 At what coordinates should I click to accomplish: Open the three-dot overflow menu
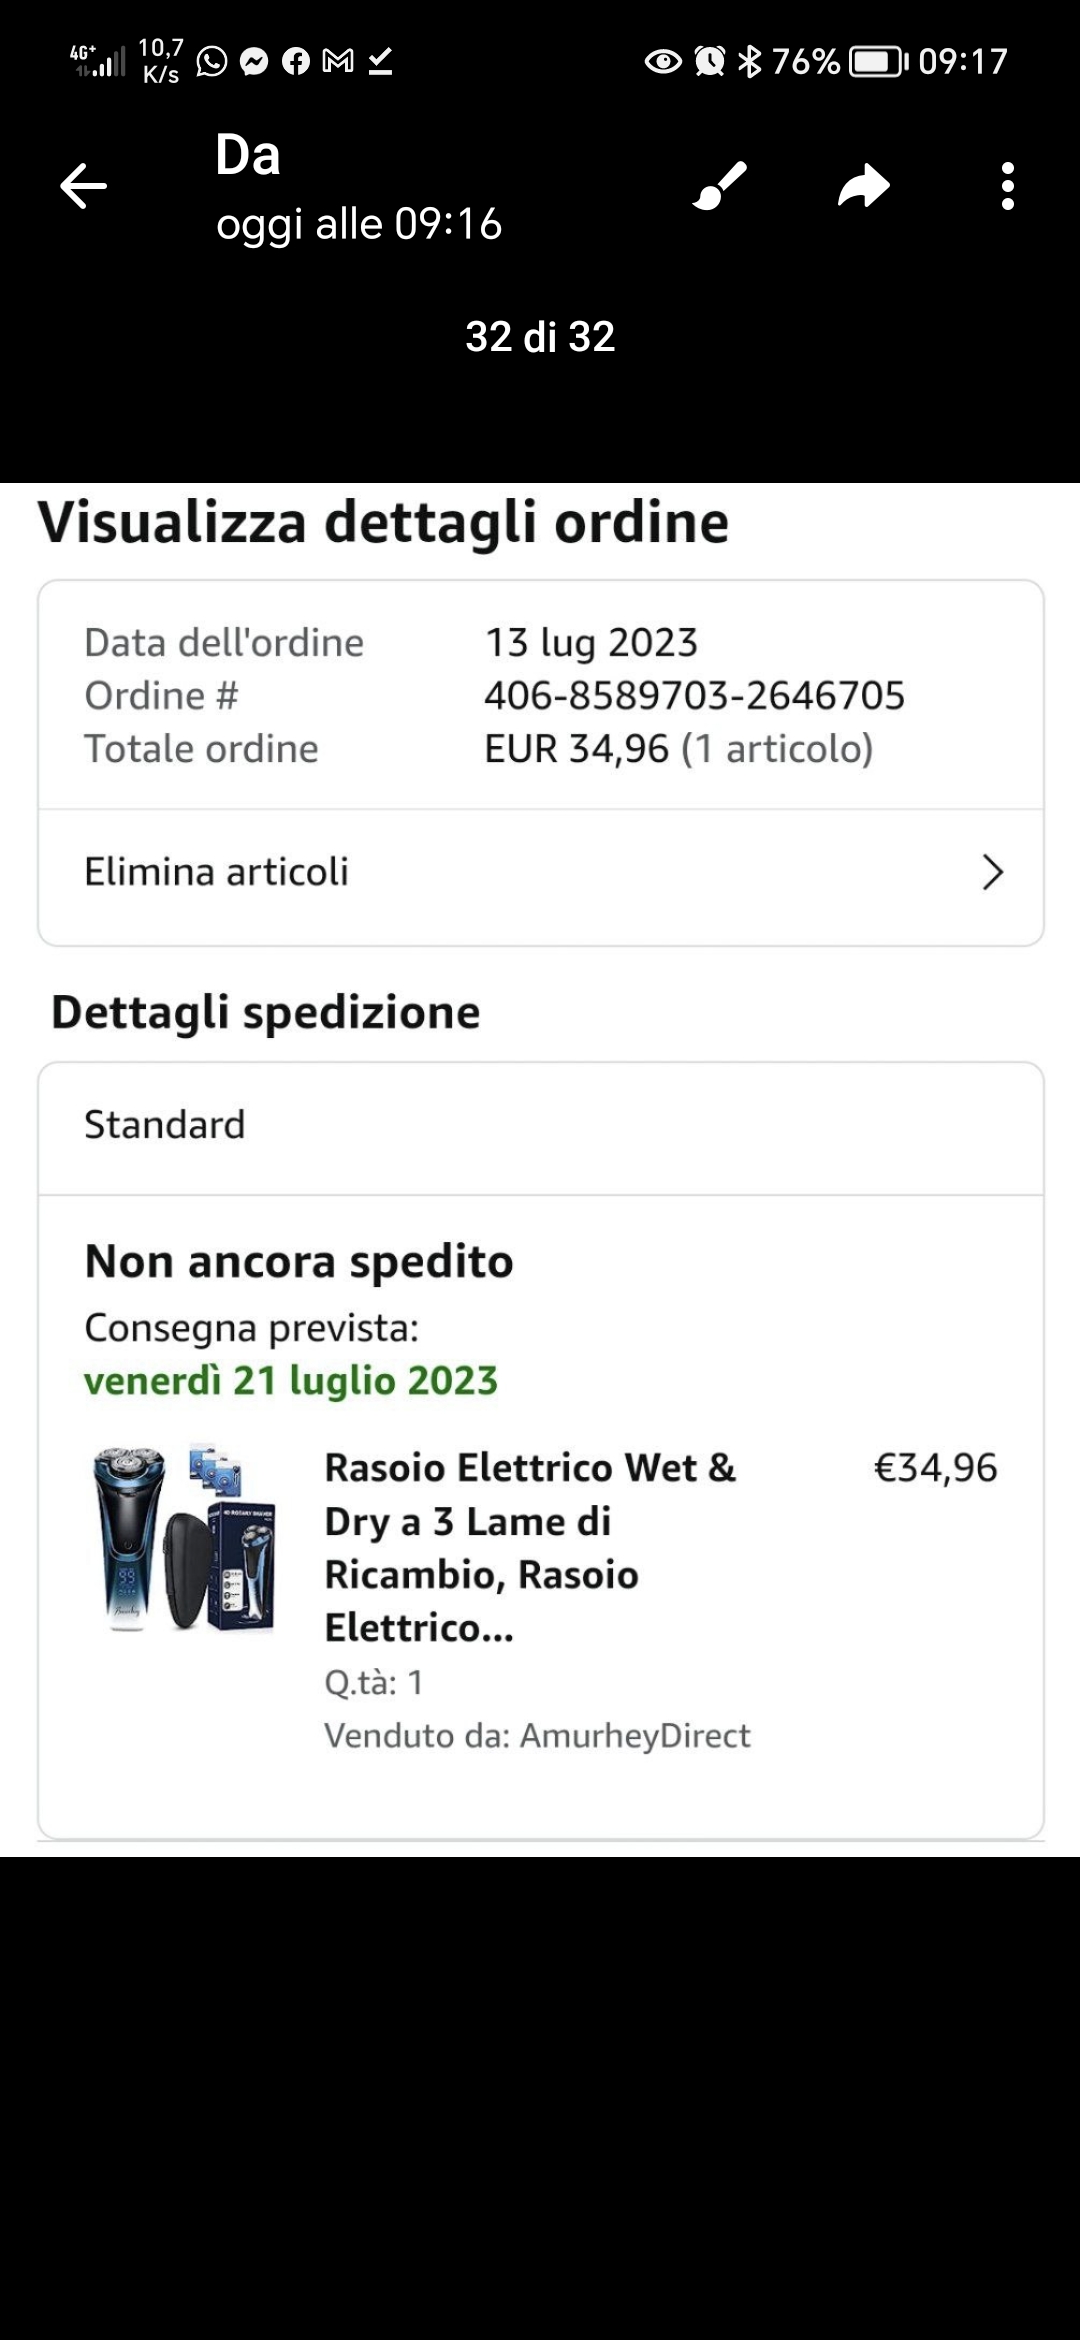[x=1007, y=186]
